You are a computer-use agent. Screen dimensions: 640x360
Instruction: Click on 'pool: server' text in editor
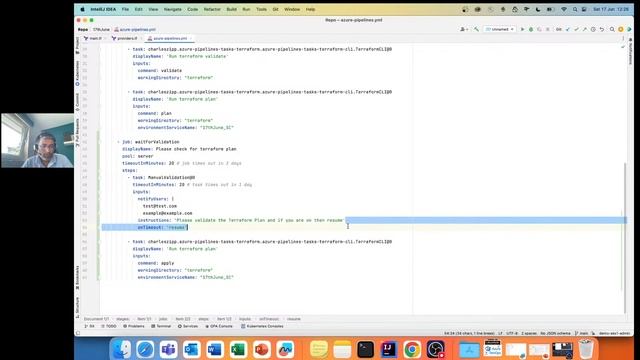138,156
